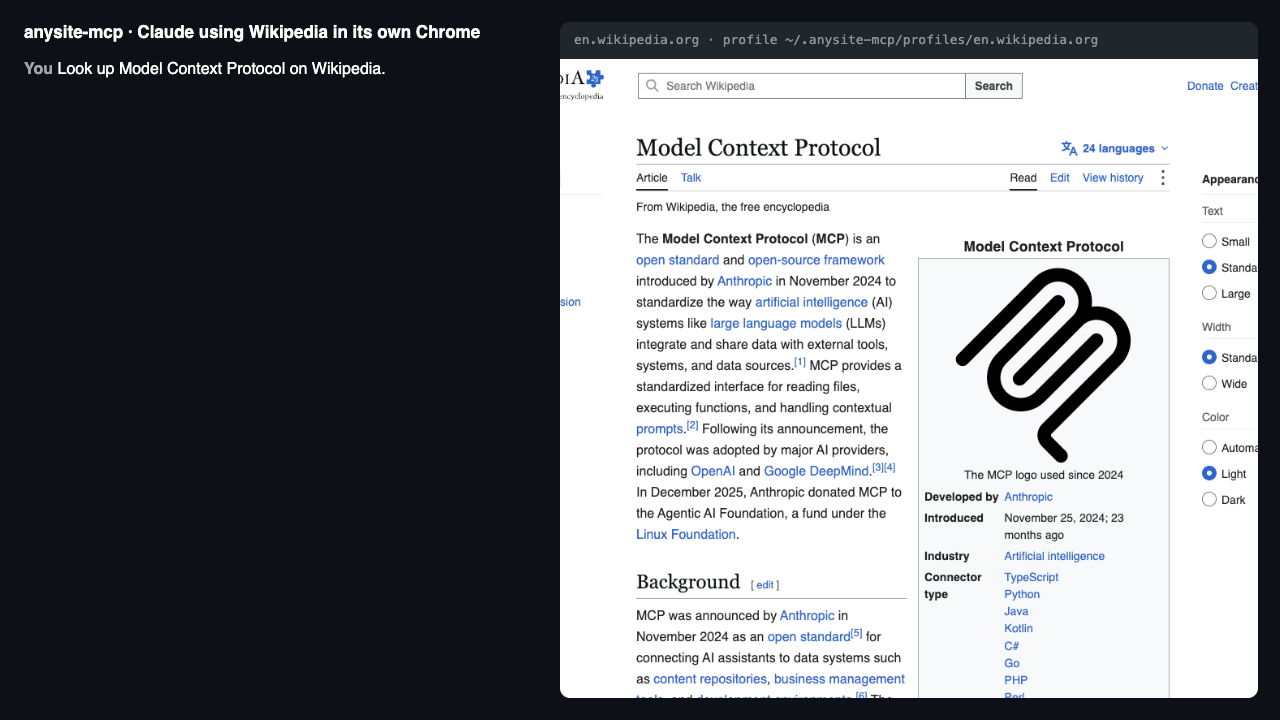Click the Search button

(x=994, y=86)
